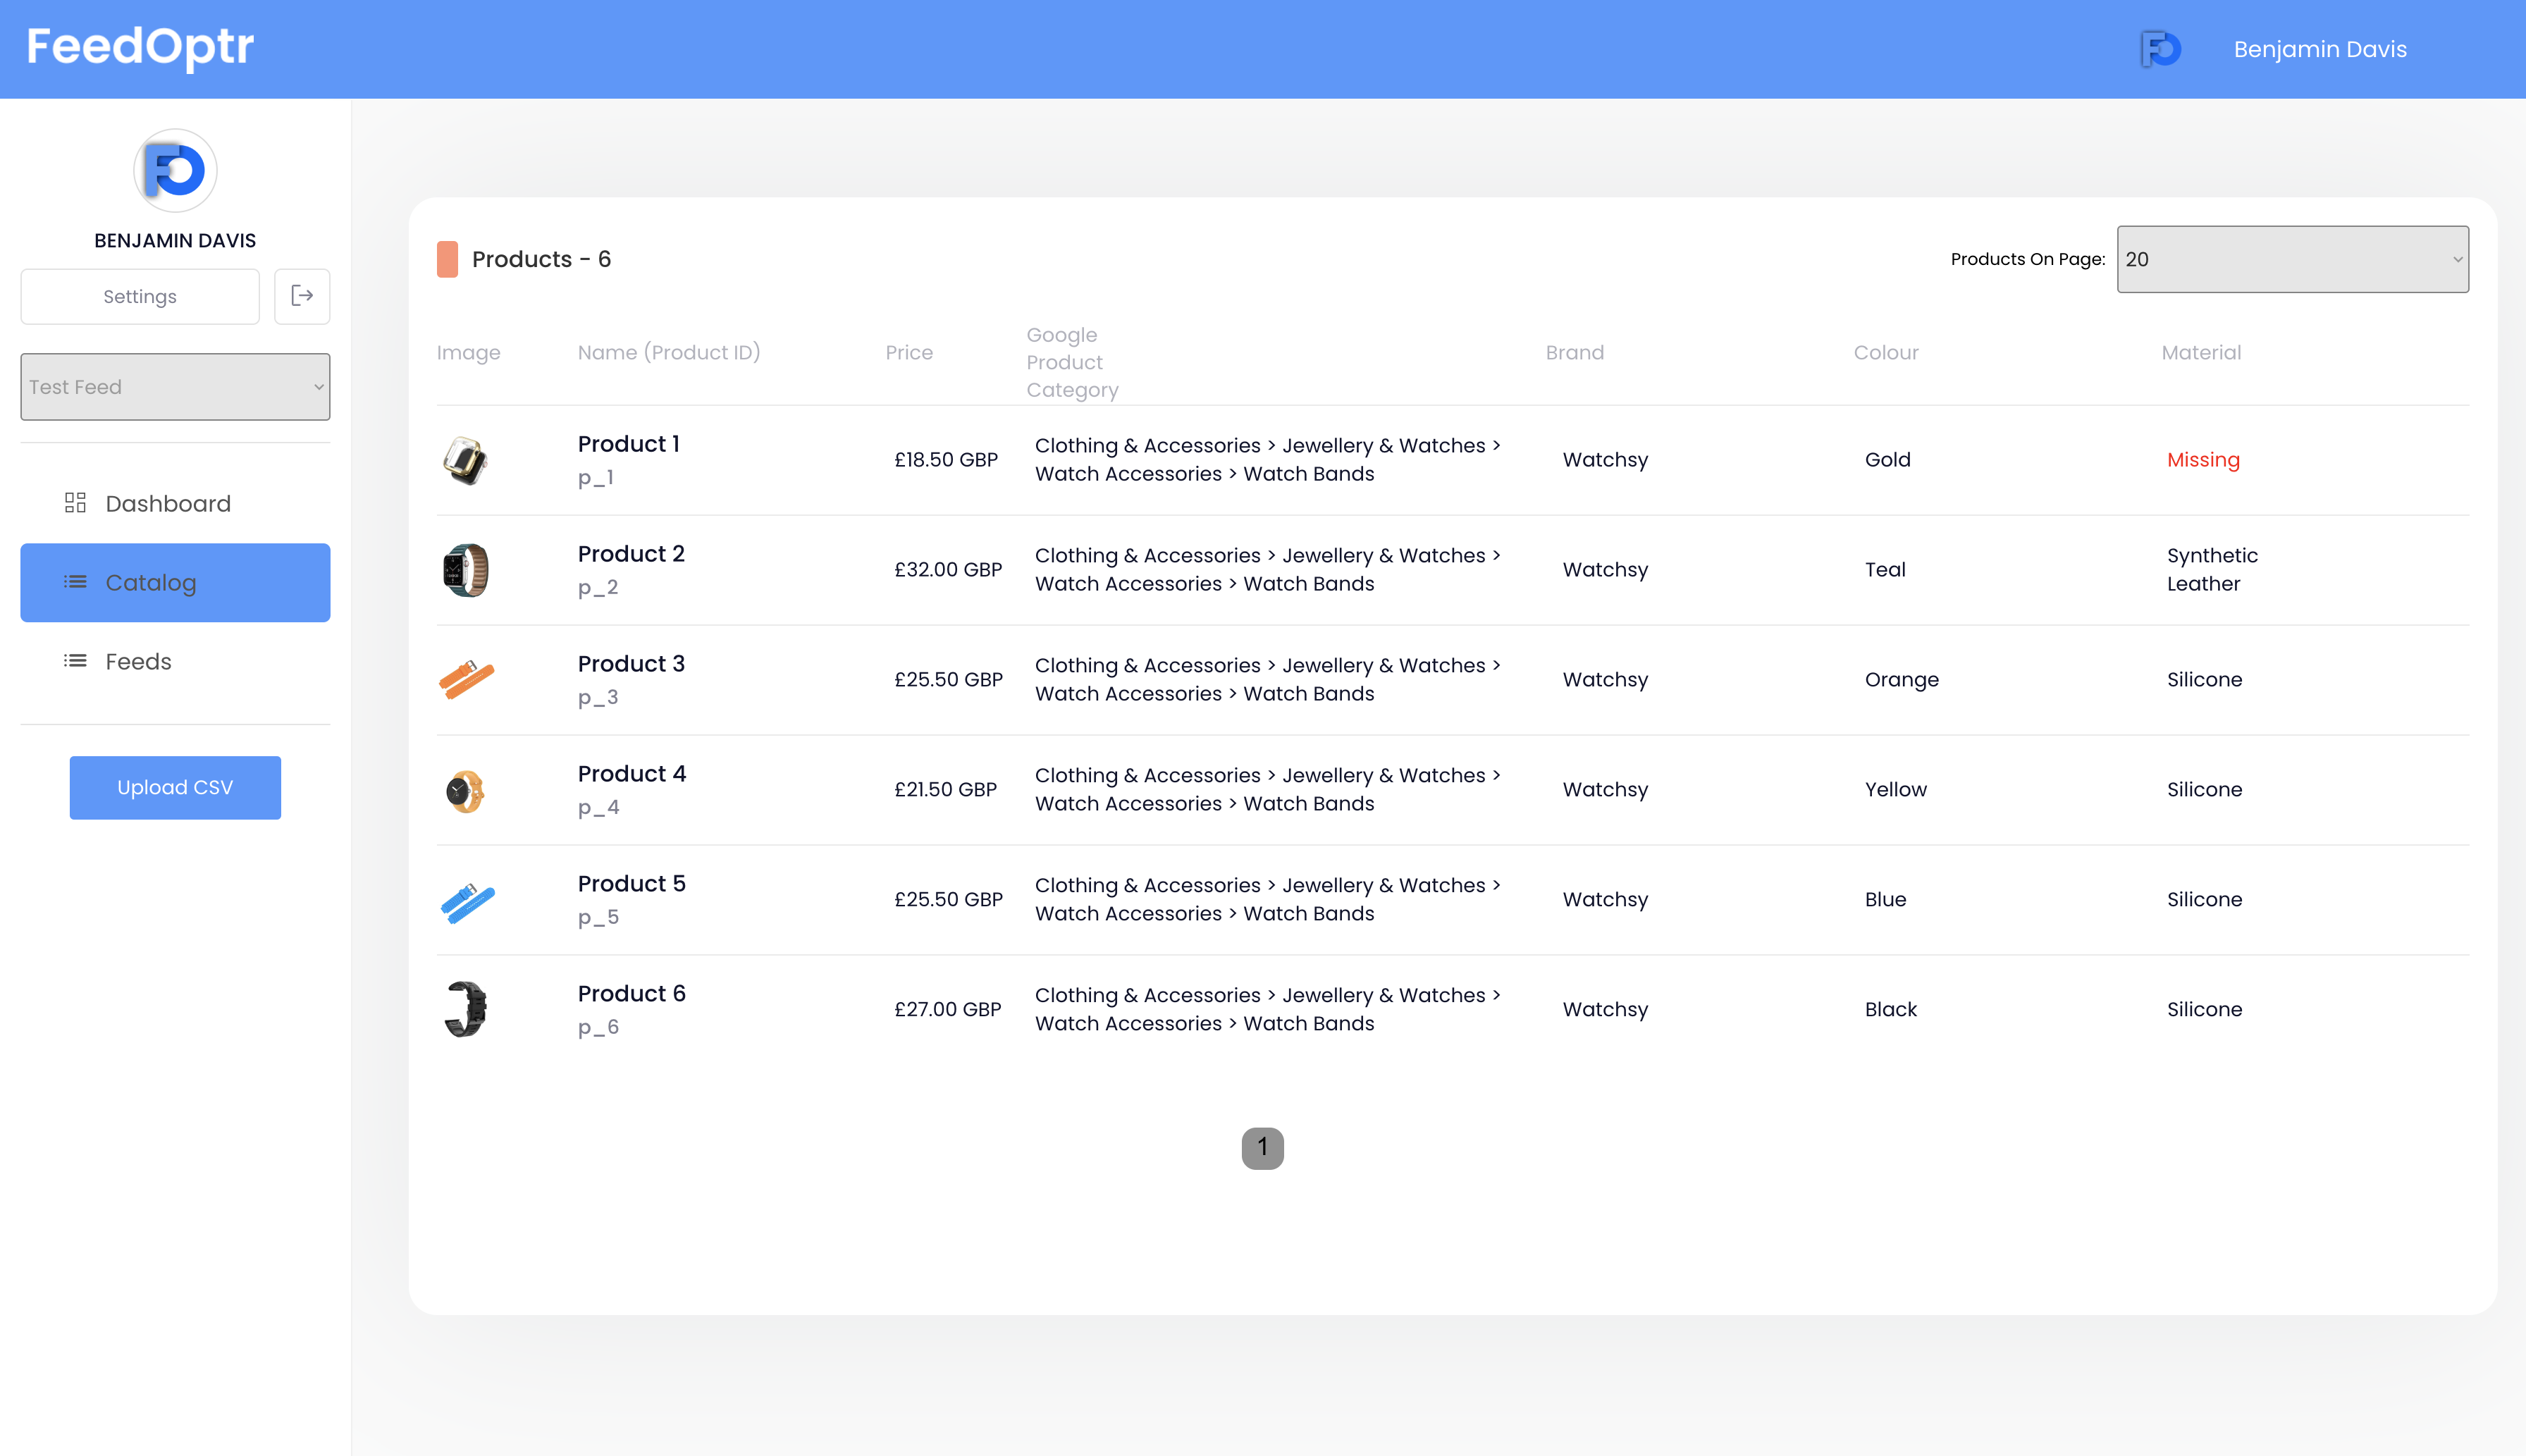Click the '£18.50 GBP' price
Image resolution: width=2526 pixels, height=1456 pixels.
click(946, 460)
